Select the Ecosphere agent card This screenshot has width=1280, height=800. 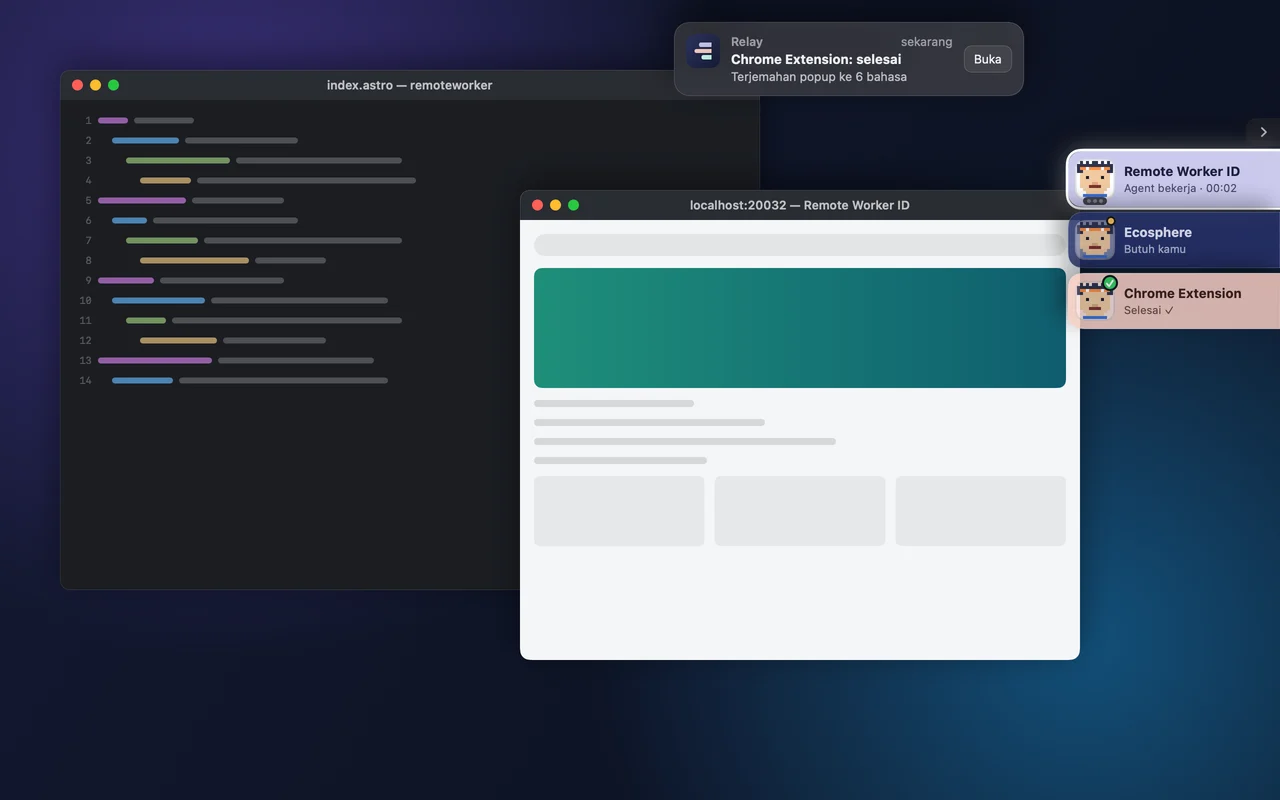coord(1174,240)
